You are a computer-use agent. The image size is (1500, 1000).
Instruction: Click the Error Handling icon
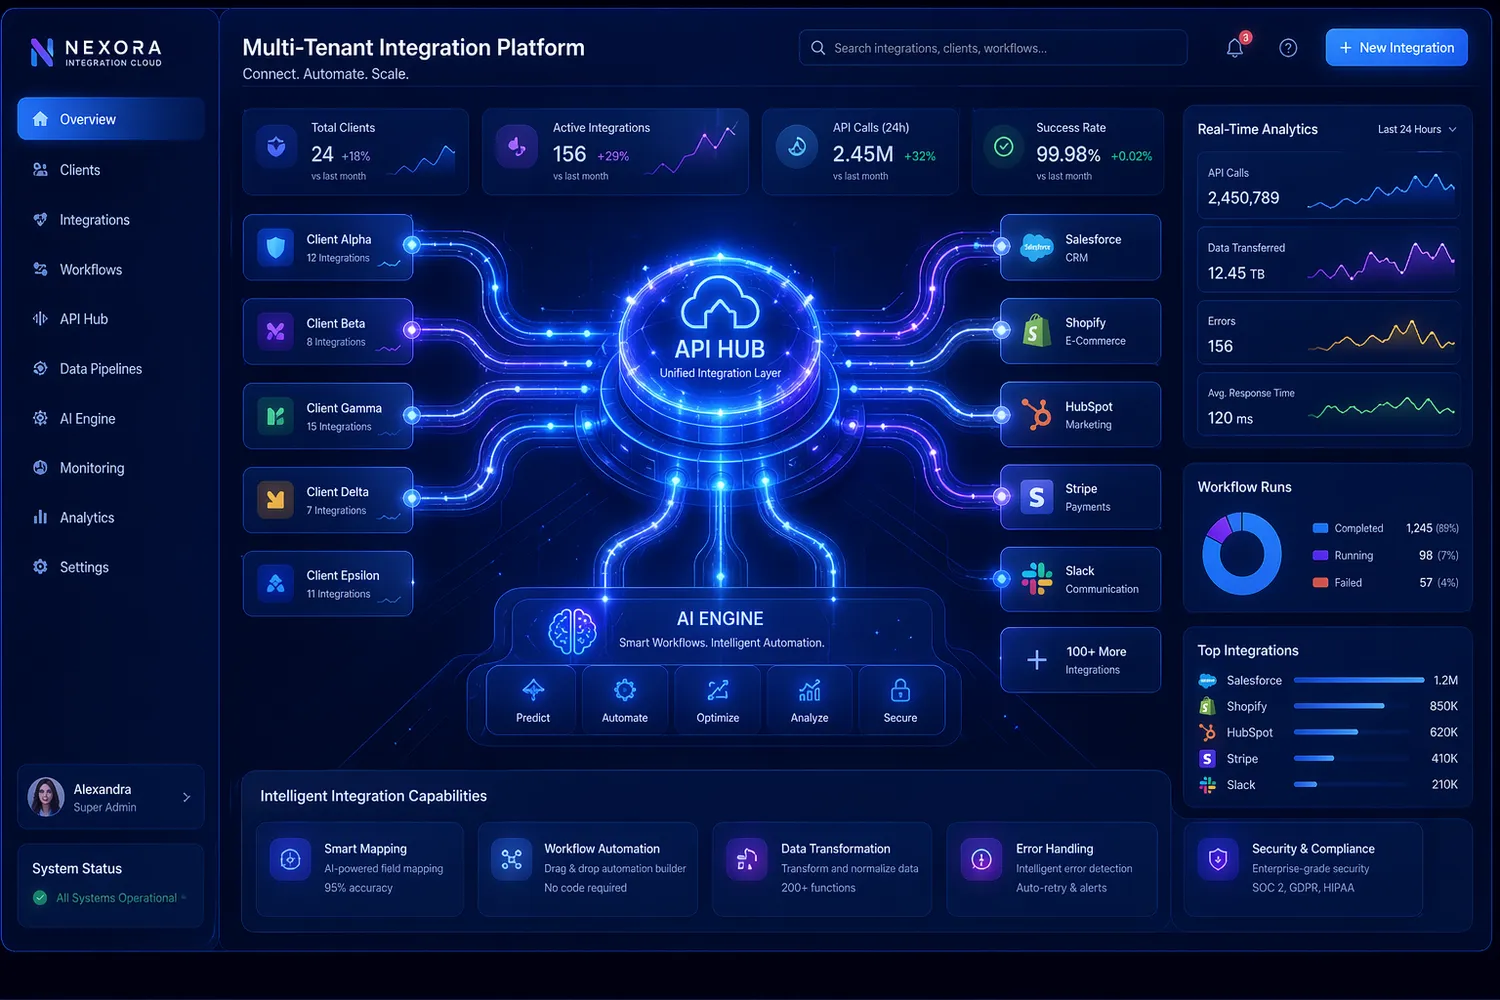click(x=981, y=859)
